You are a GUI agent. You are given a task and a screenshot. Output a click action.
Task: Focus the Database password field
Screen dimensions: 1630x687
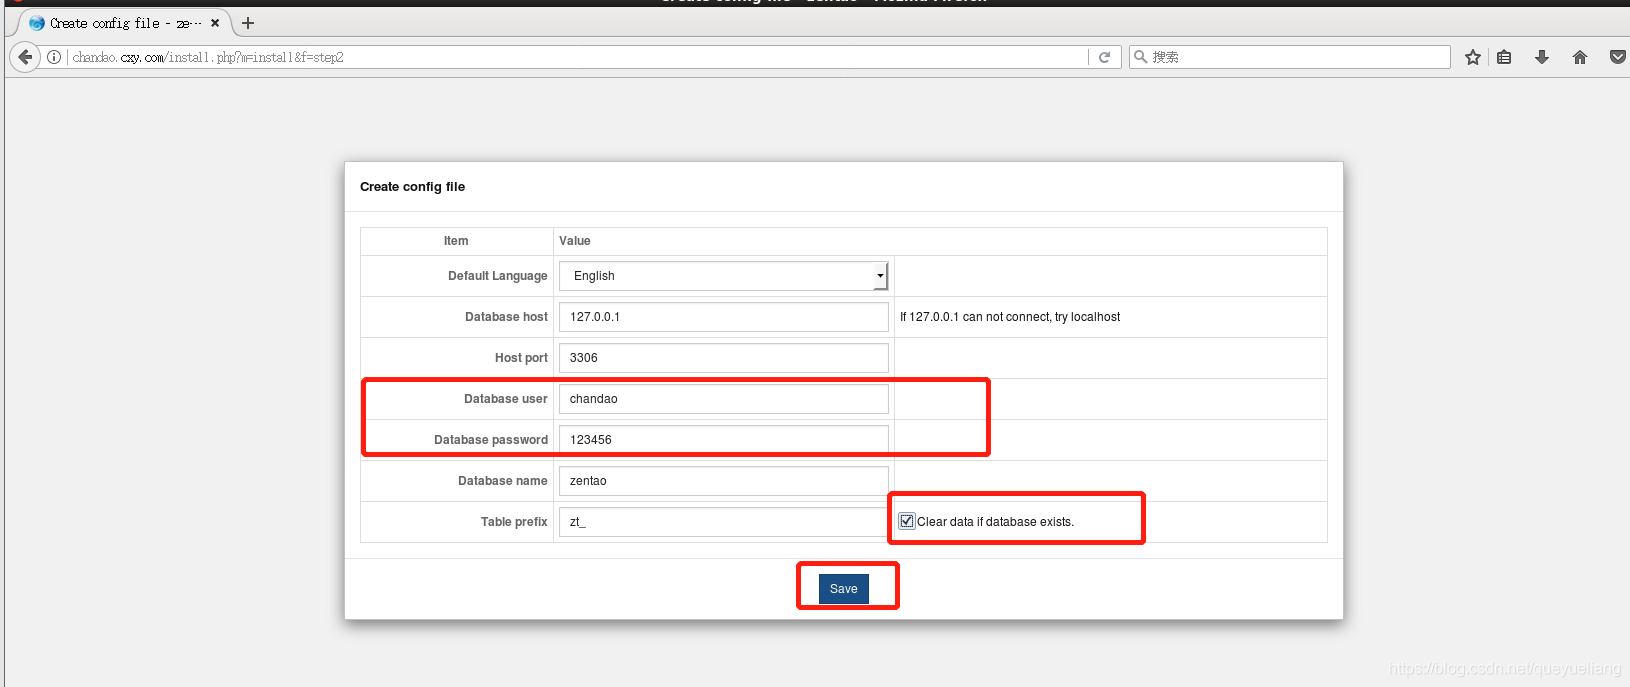click(724, 440)
